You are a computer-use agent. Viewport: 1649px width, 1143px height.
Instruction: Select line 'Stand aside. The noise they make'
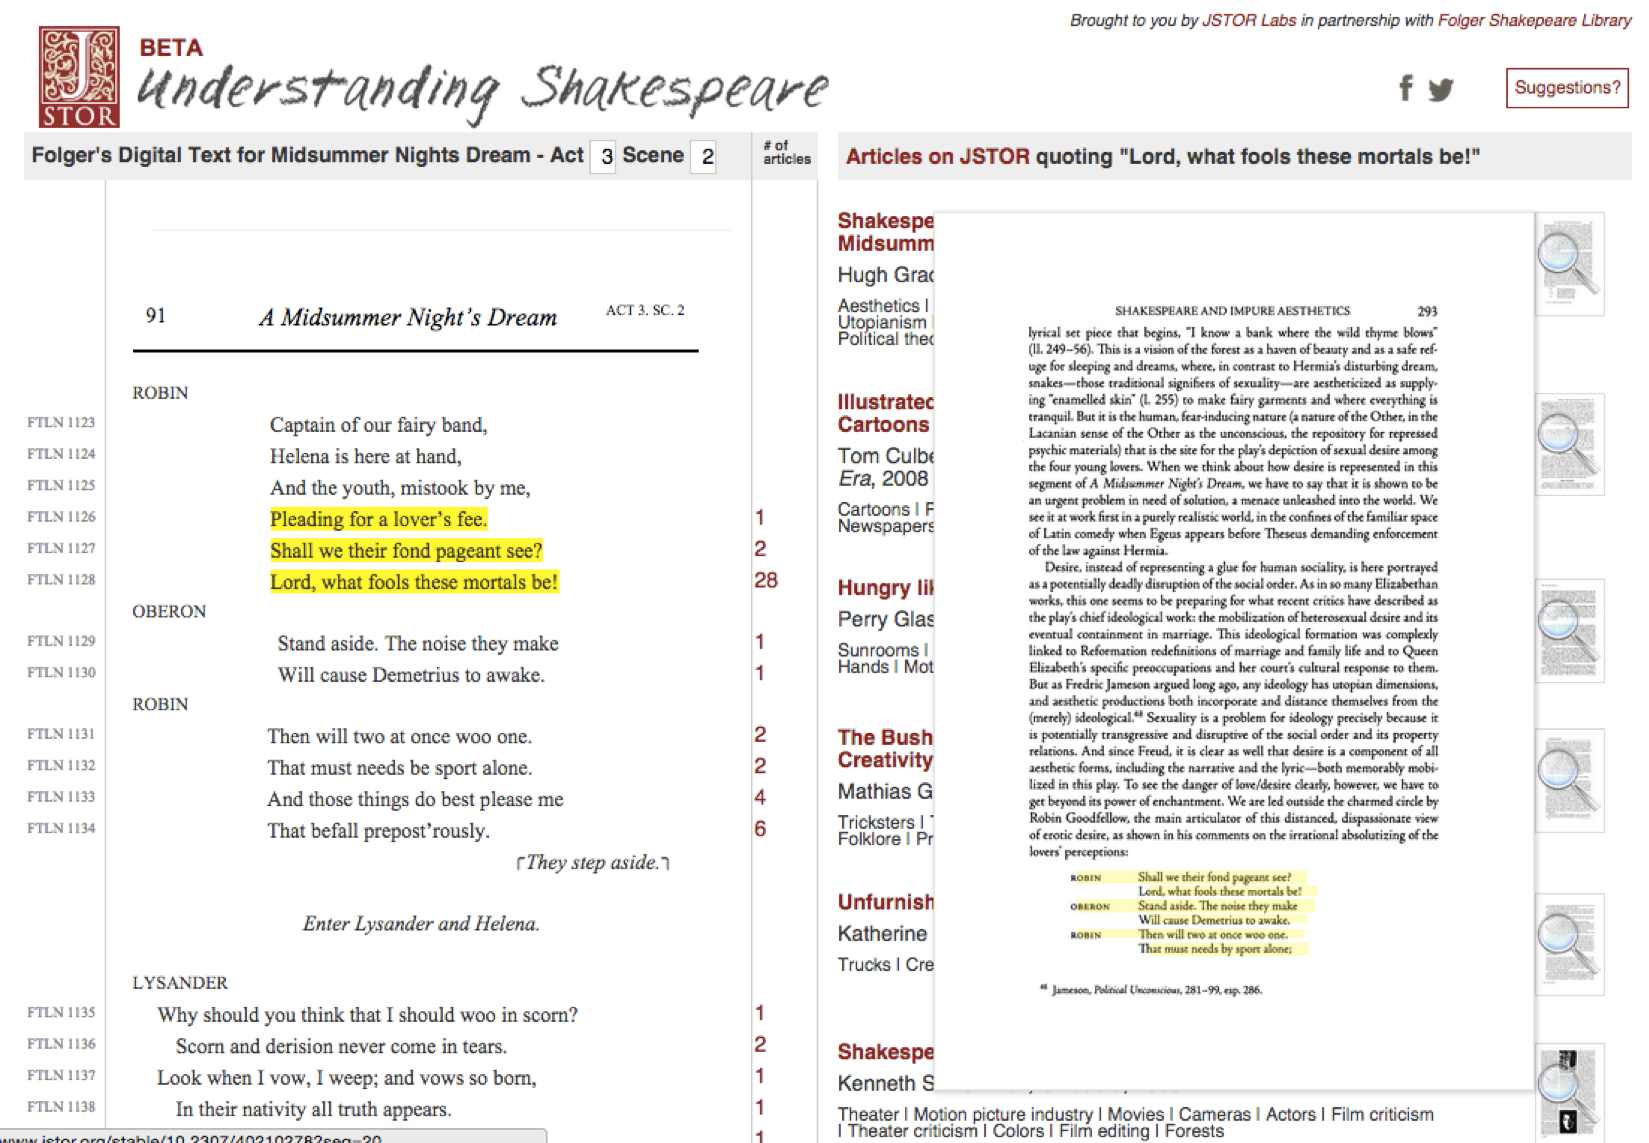[418, 644]
